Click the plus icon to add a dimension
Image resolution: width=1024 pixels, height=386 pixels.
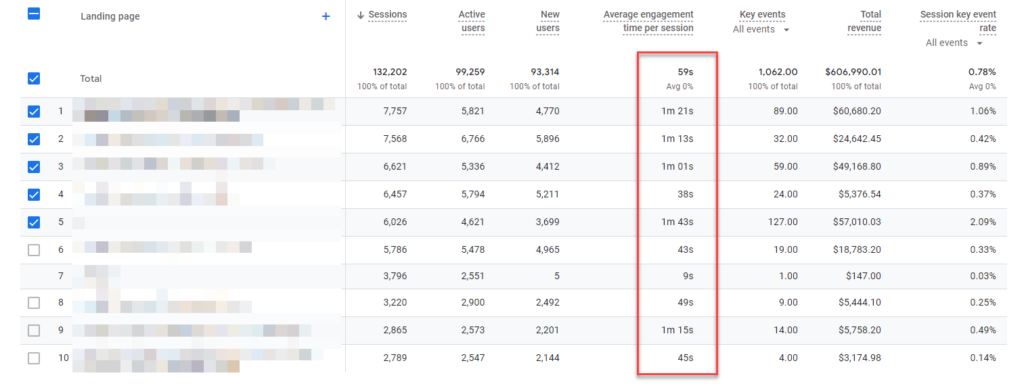pyautogui.click(x=326, y=16)
